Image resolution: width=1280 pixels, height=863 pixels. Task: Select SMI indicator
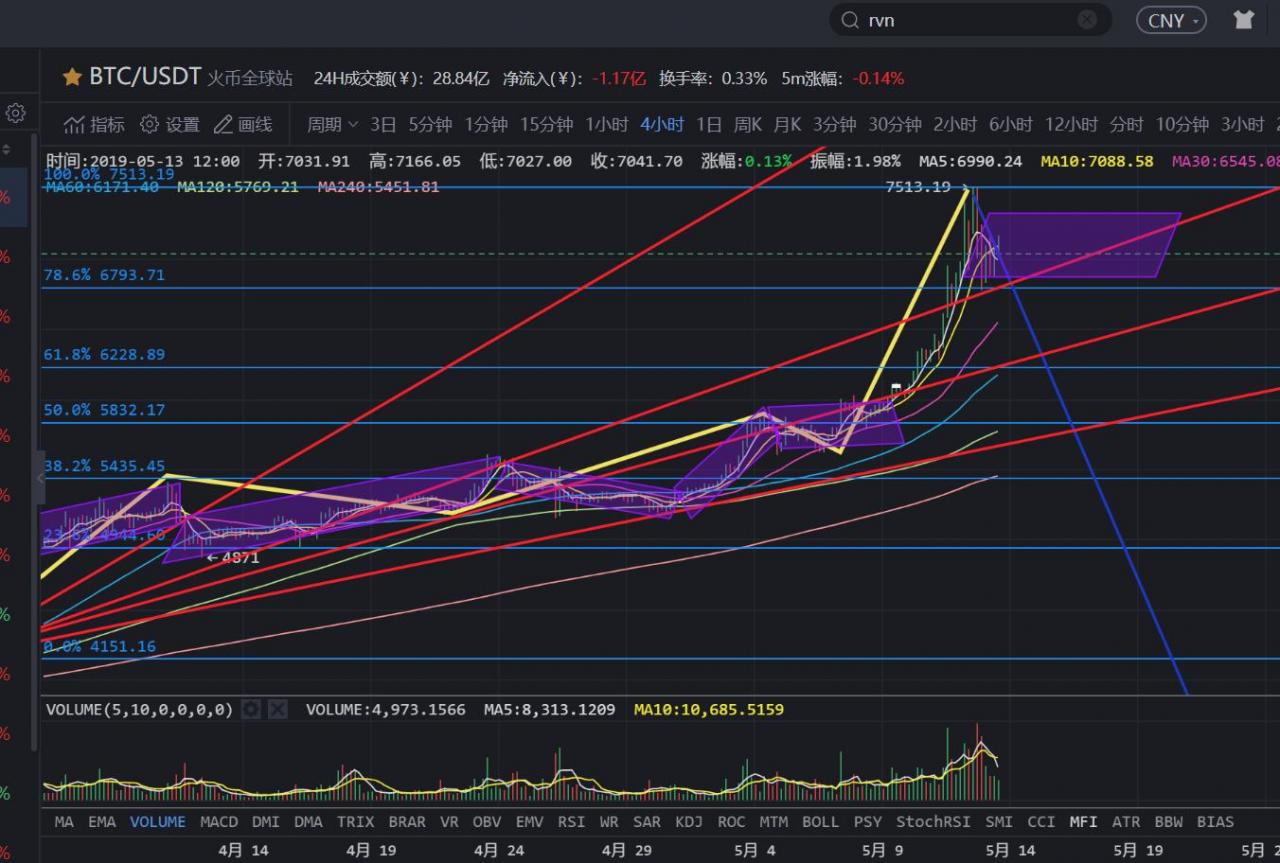point(999,822)
